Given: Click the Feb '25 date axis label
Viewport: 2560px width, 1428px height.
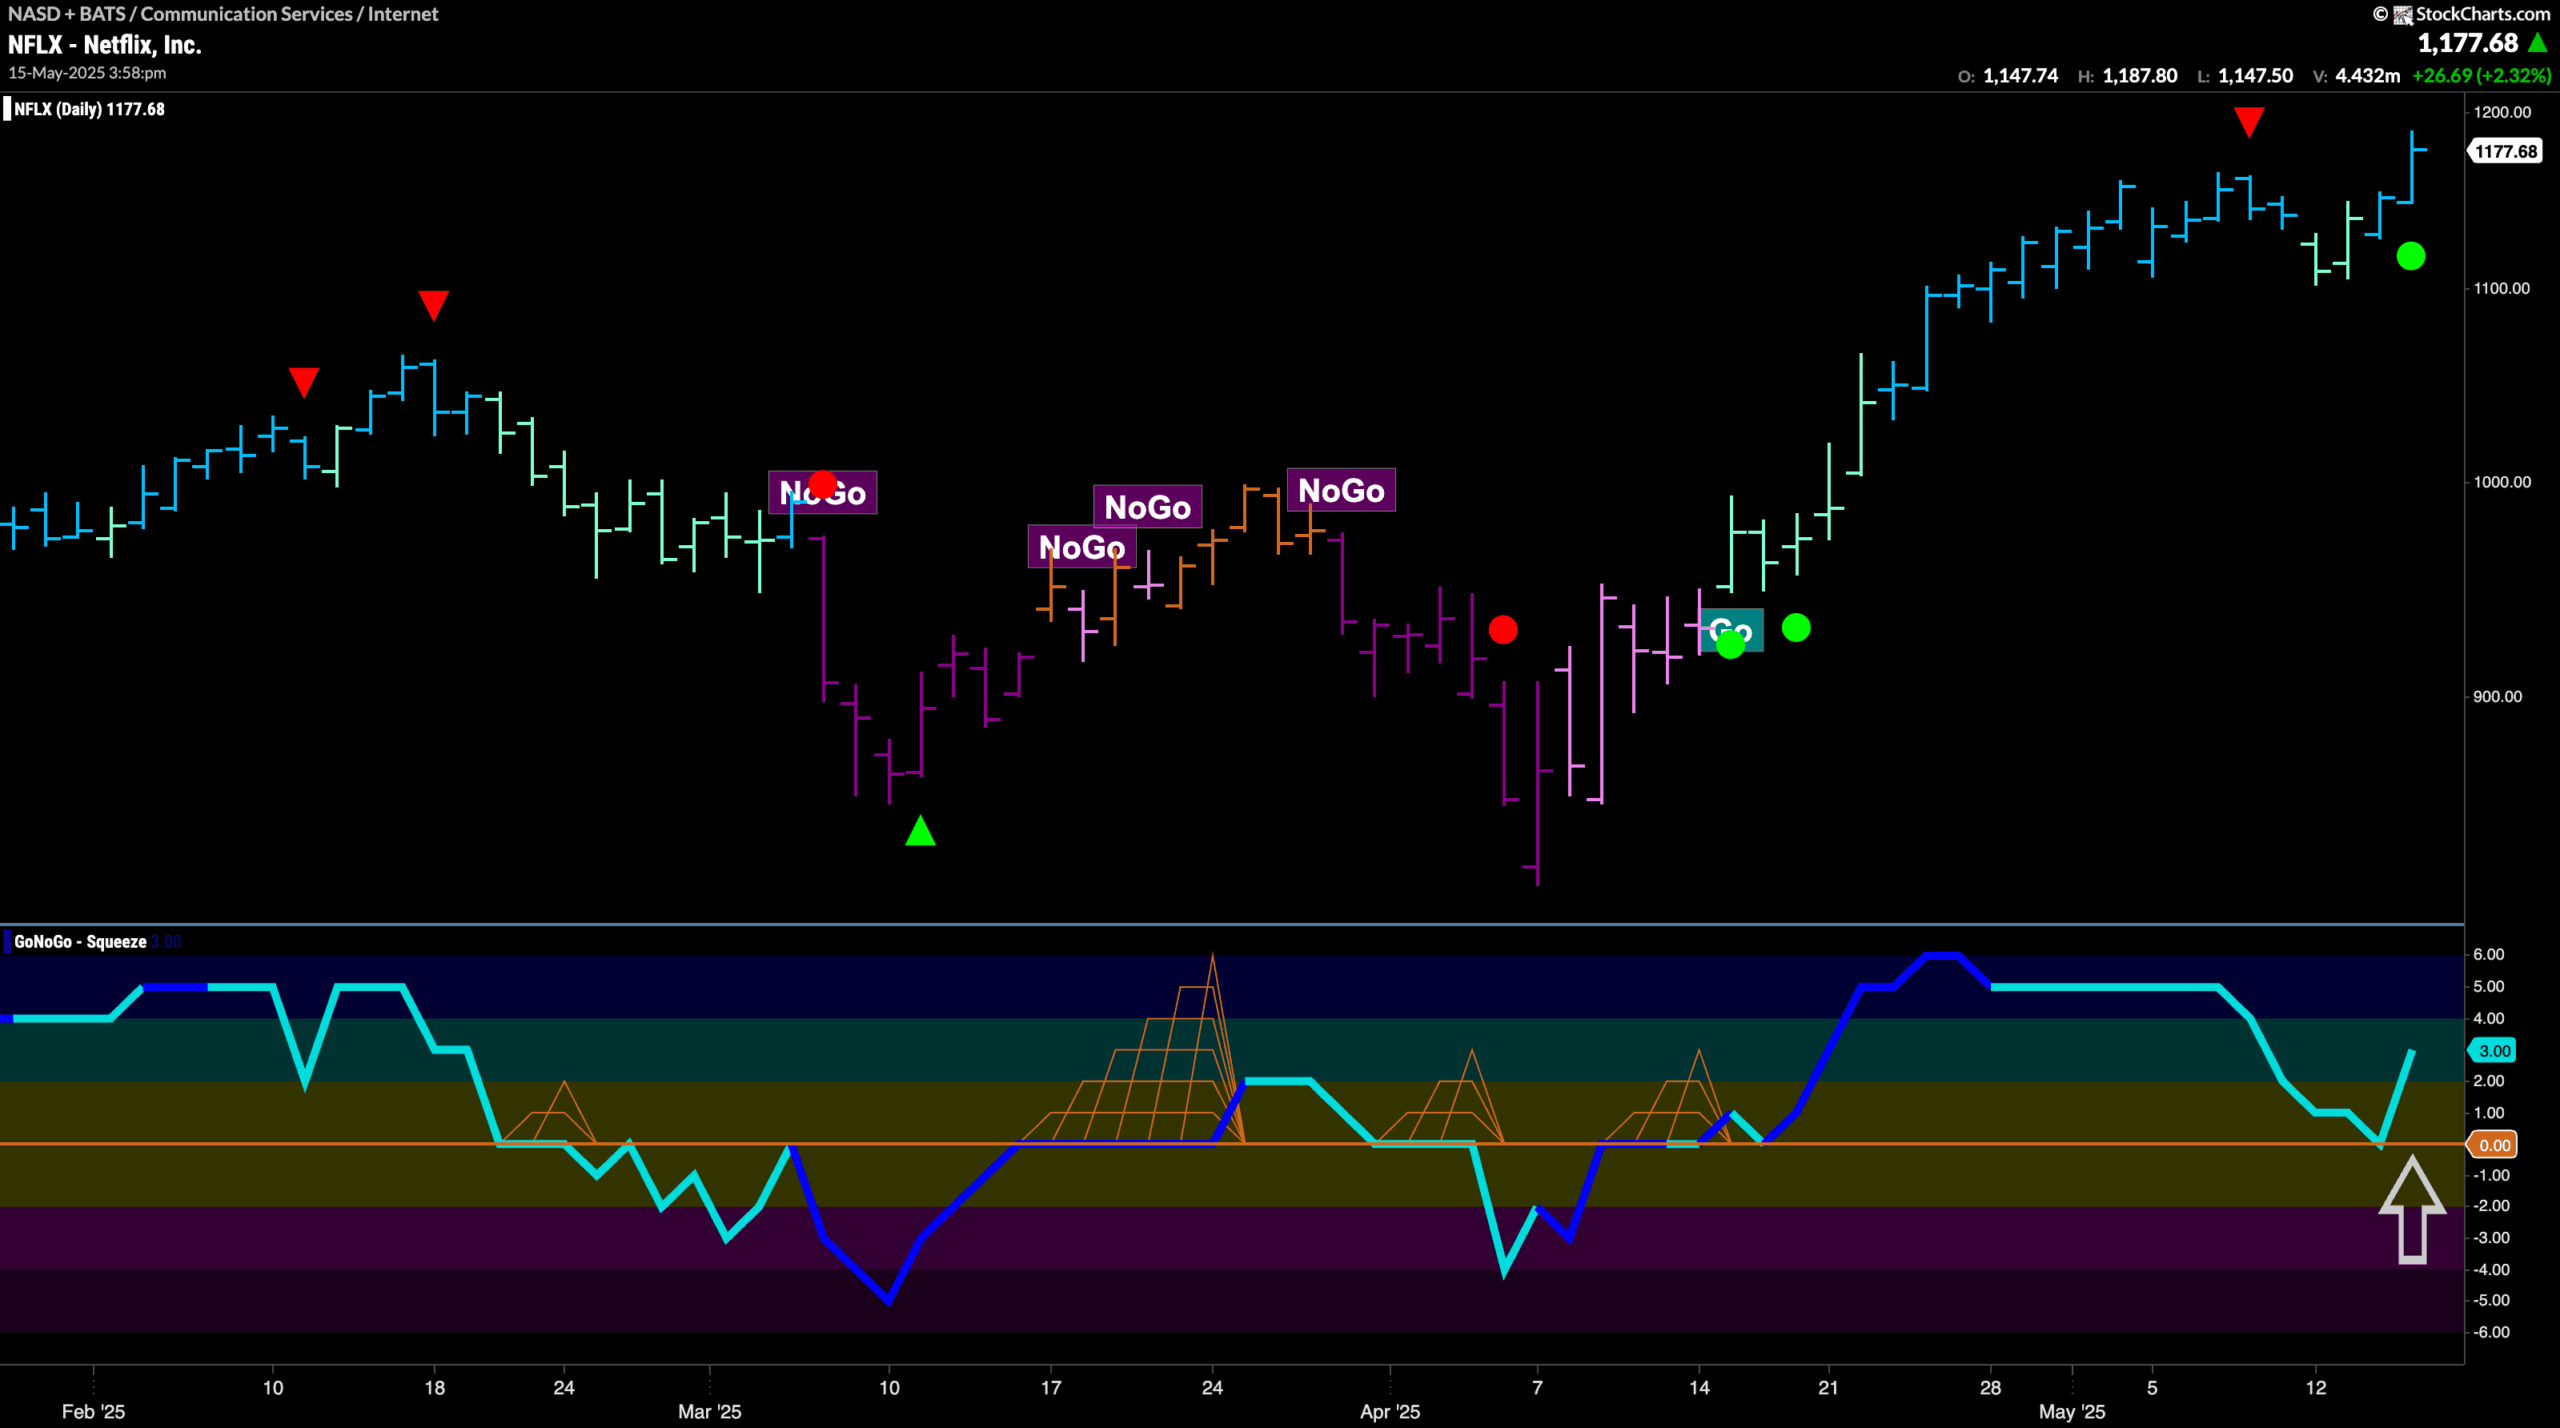Looking at the screenshot, I should [93, 1411].
